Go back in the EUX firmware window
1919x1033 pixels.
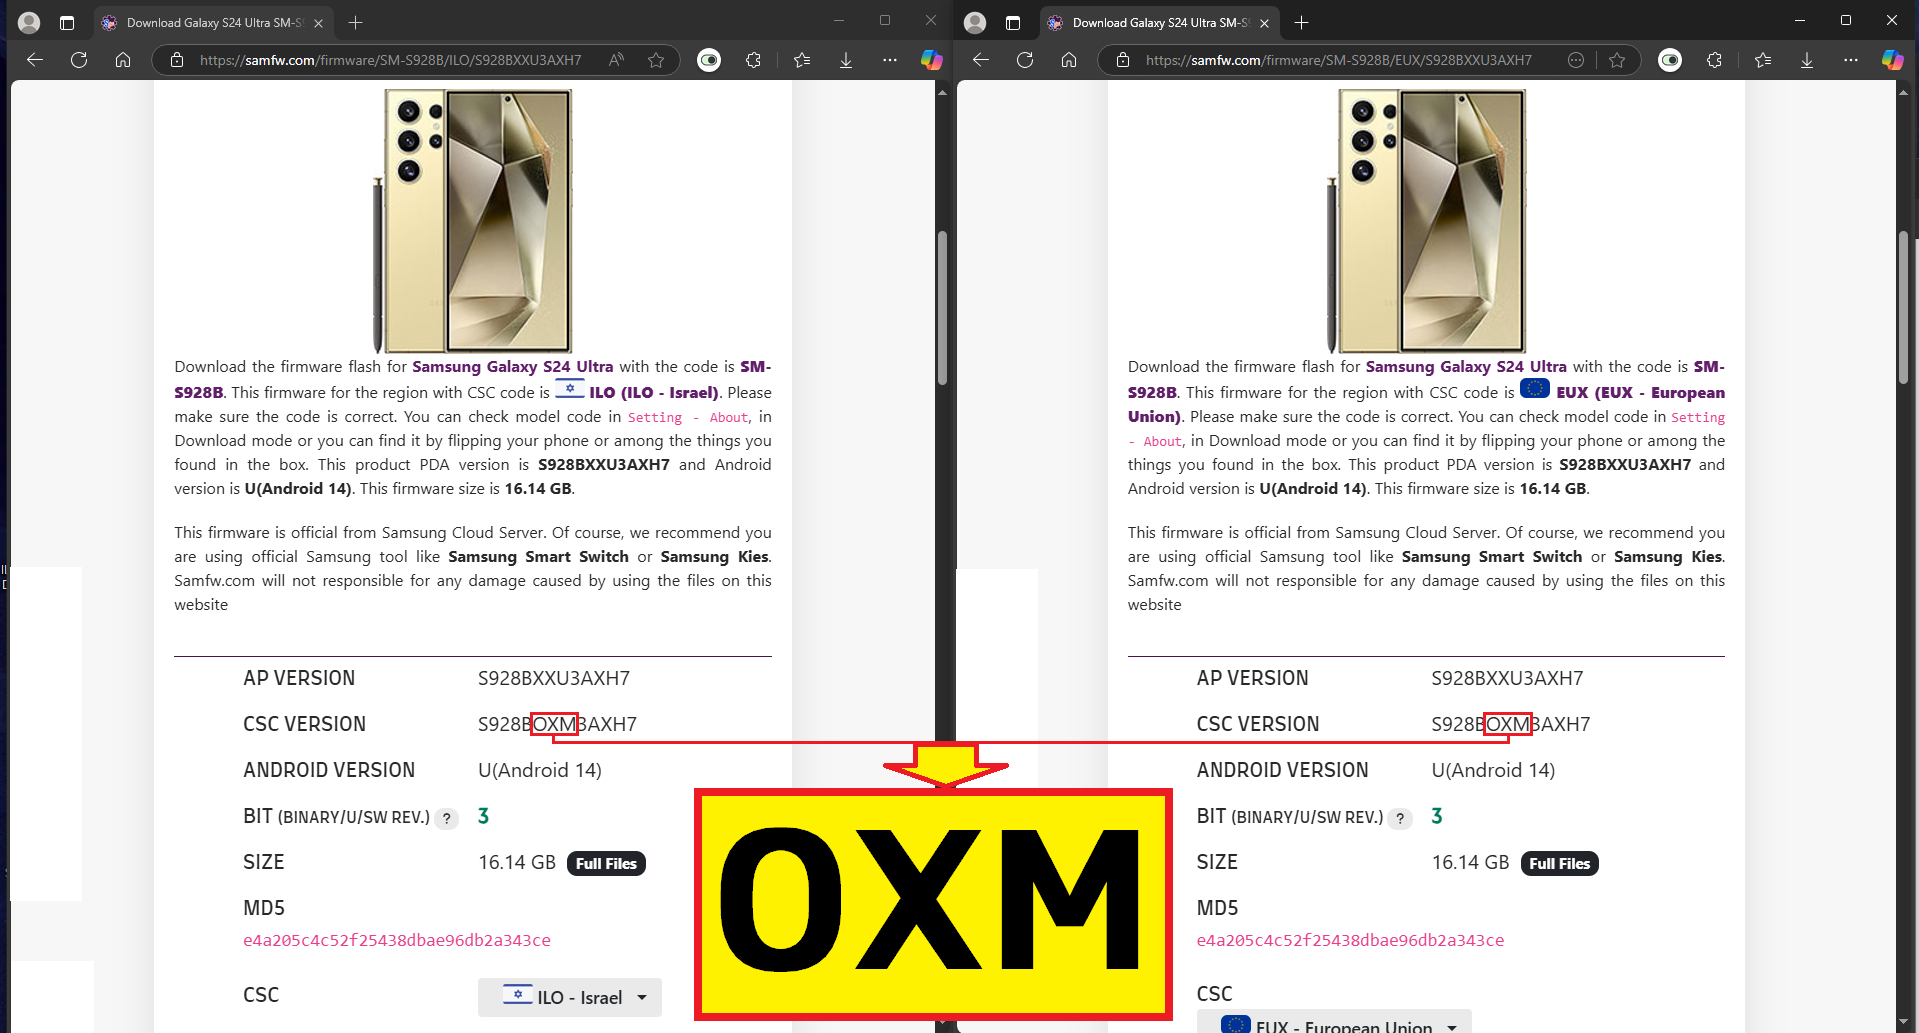pos(981,60)
